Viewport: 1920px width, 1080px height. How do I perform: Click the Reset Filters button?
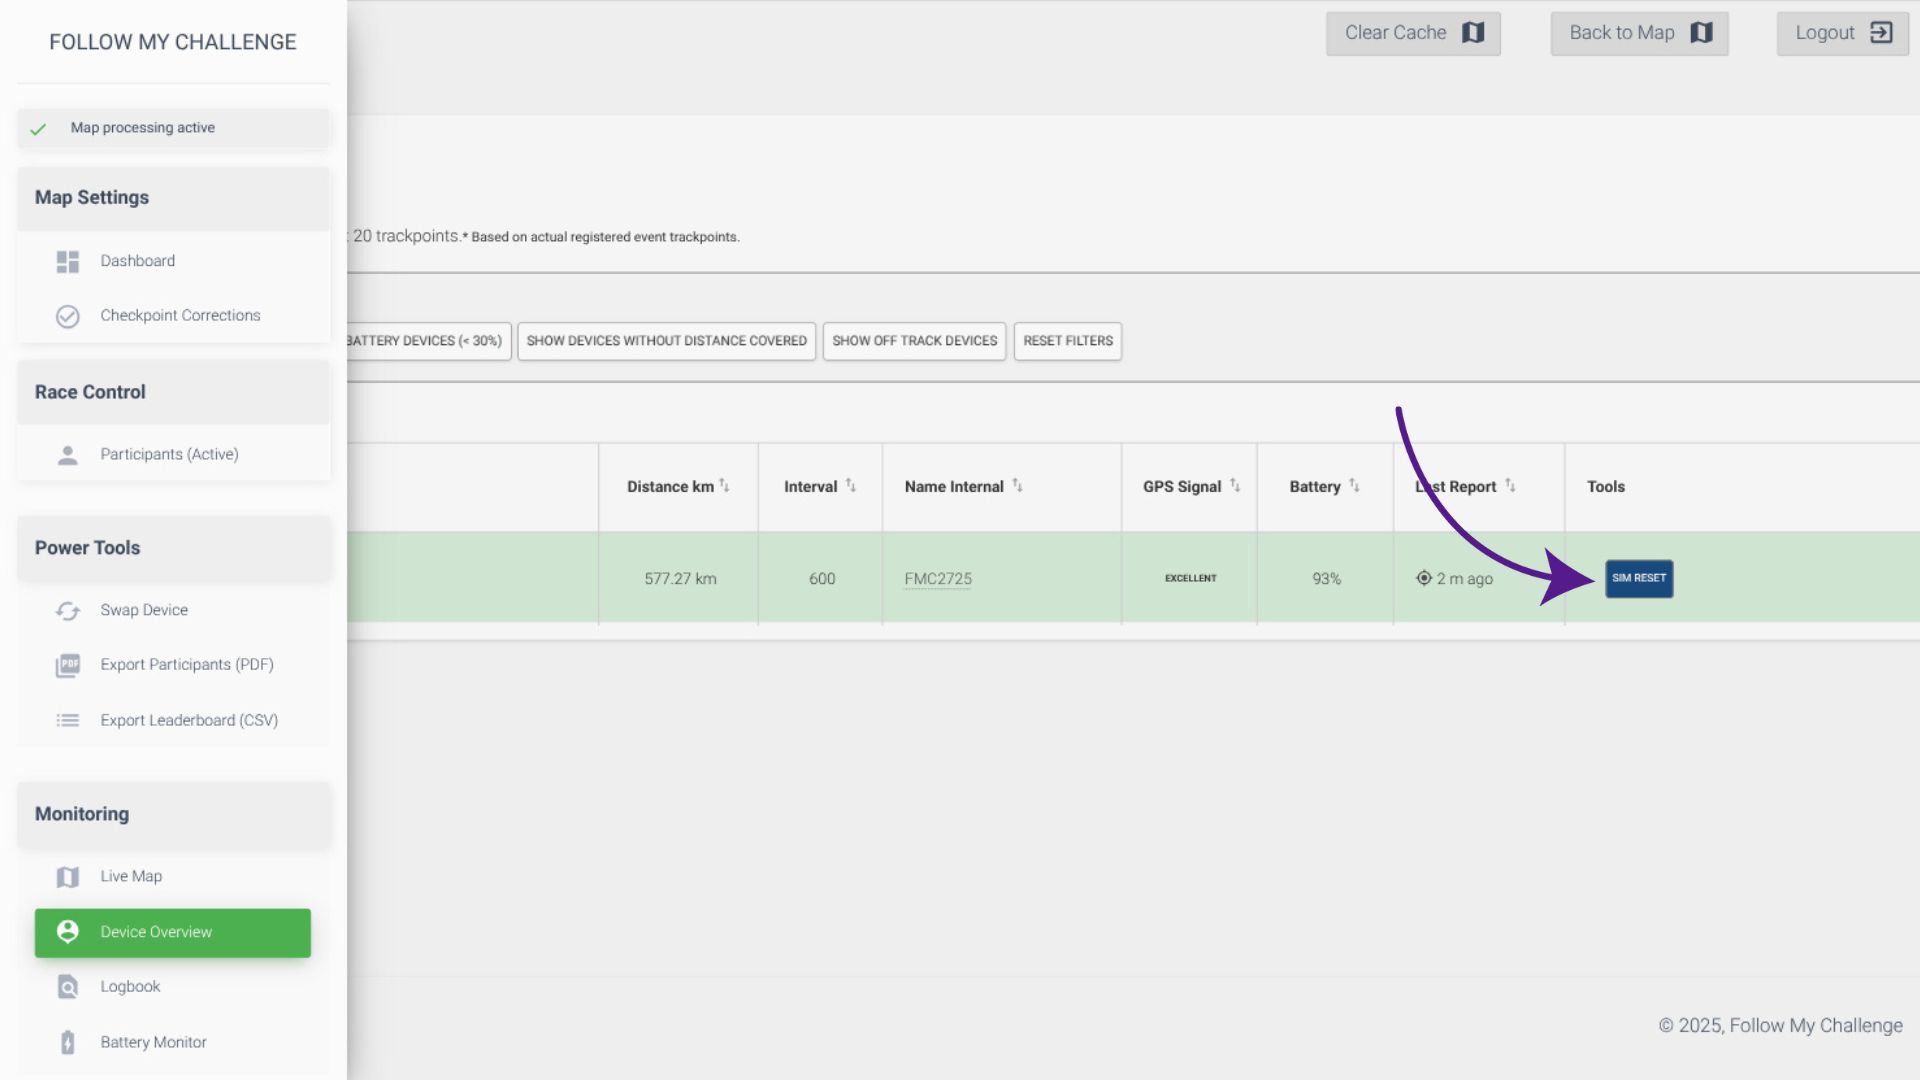pos(1067,341)
